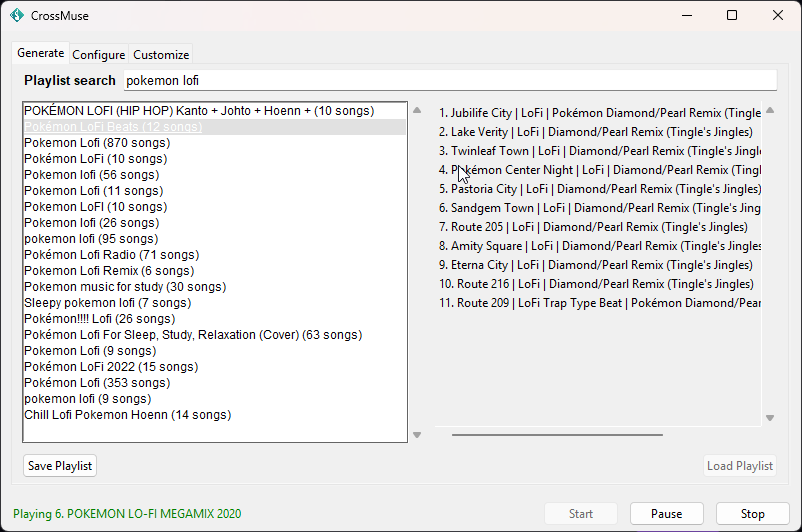Click song 3 Twinleaf Town
Viewport: 802px width, 532px height.
599,151
